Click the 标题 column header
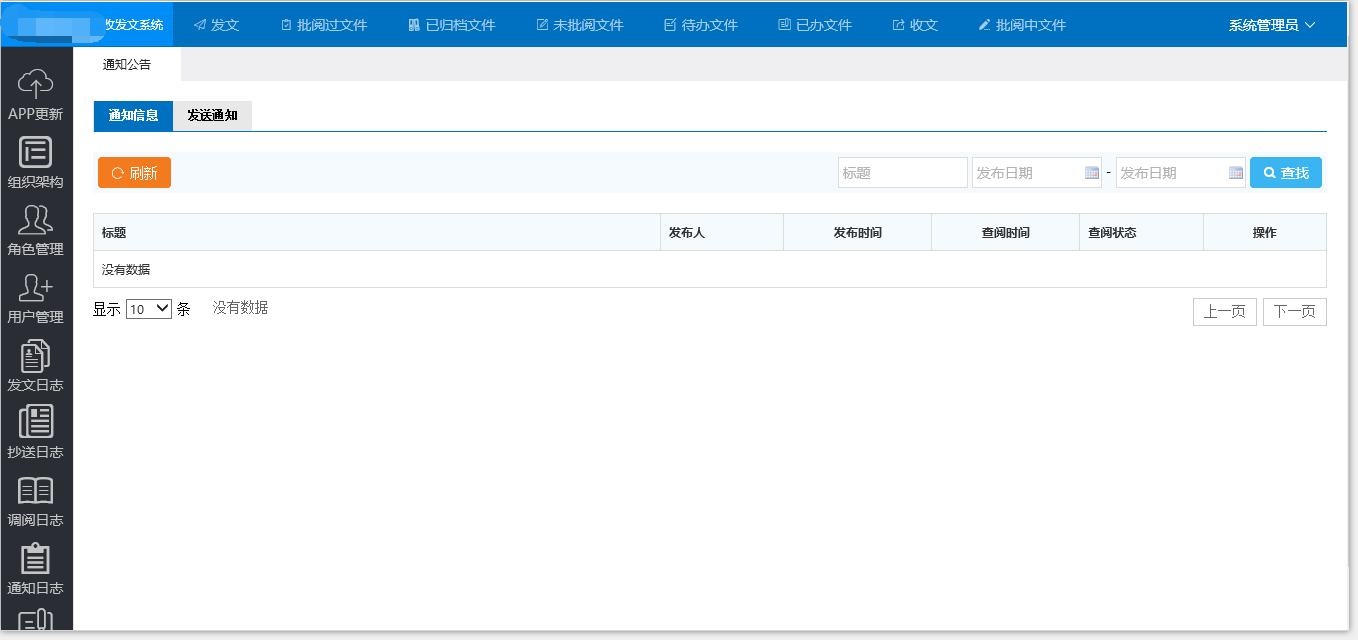Screen dimensions: 1358x640 click(377, 232)
